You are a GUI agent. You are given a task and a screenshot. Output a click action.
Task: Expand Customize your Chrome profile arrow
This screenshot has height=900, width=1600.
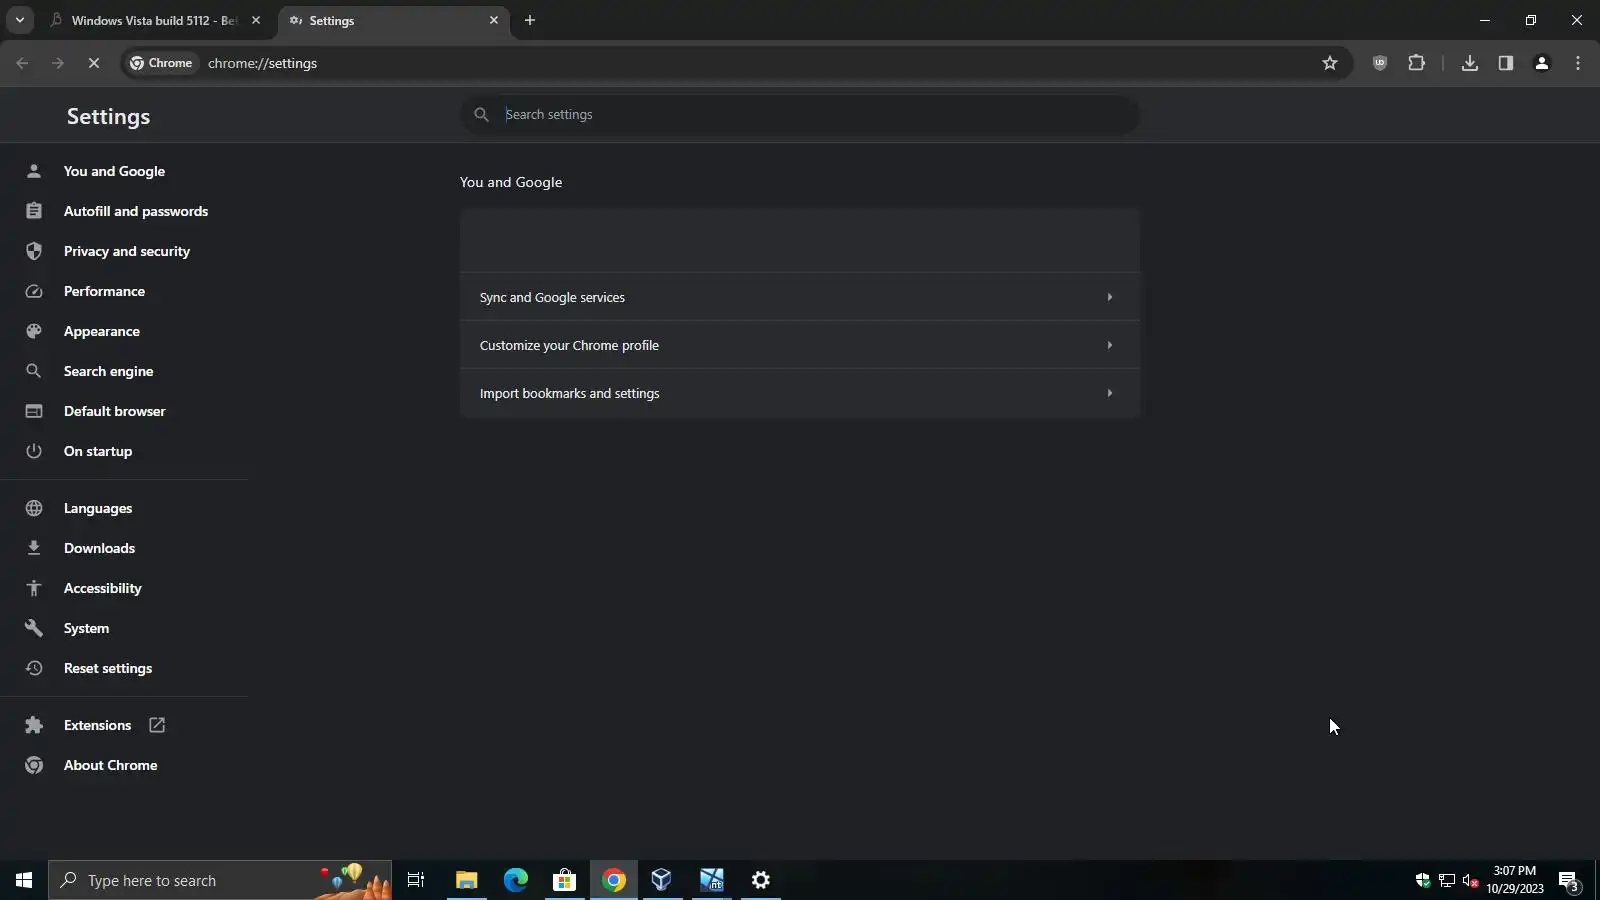click(1109, 345)
